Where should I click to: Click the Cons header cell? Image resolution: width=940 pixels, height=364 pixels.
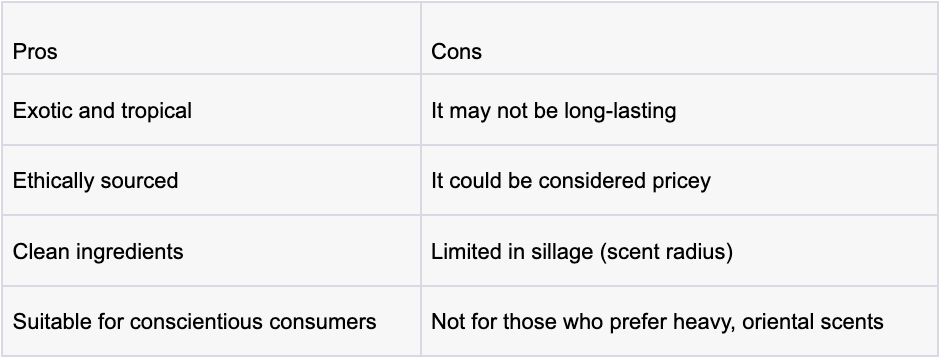679,38
